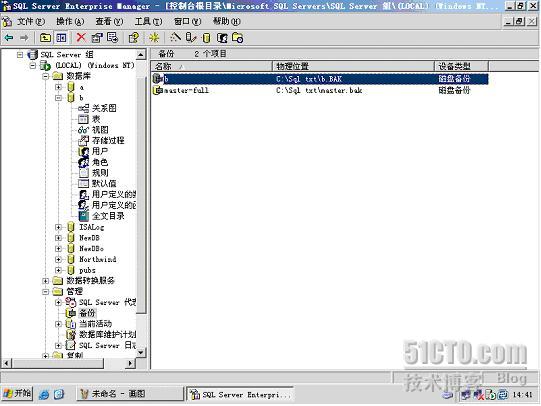Open the 窗口(W) menu

point(187,21)
